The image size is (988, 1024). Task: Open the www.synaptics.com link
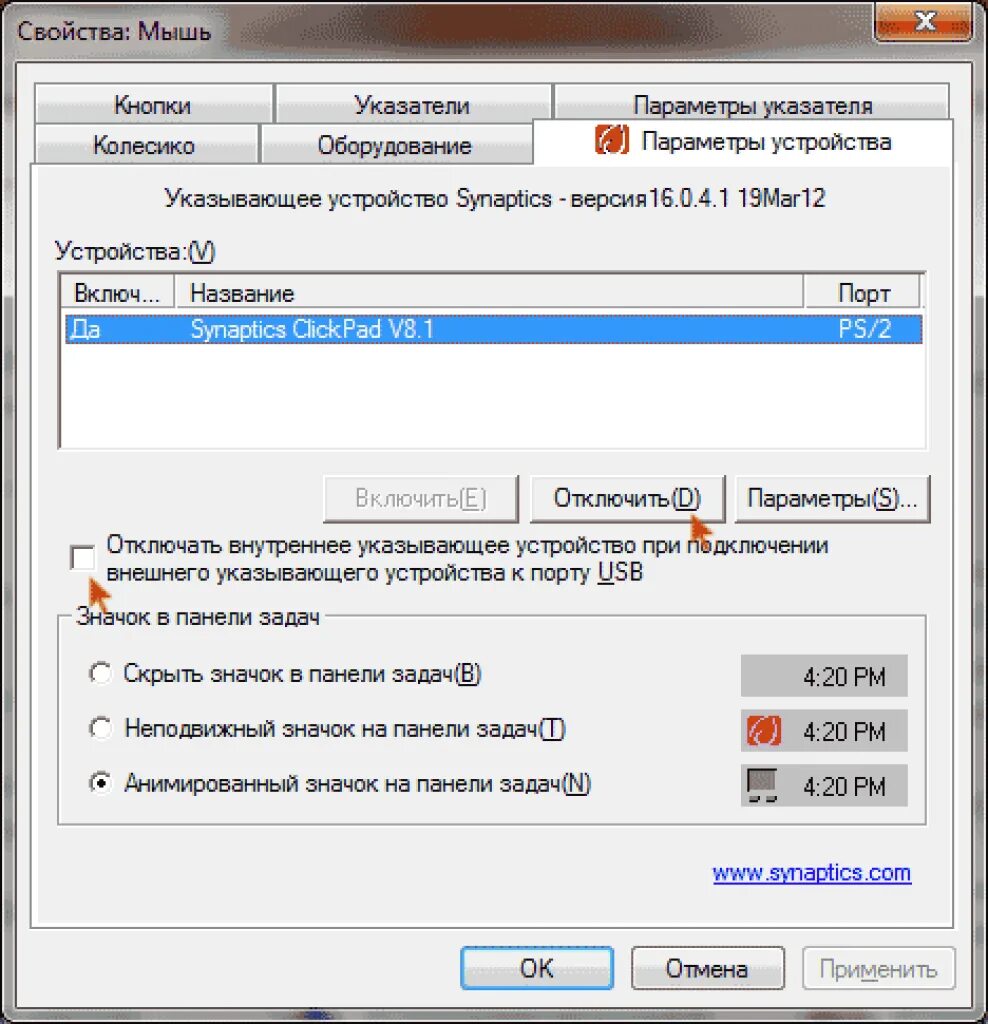tap(812, 872)
